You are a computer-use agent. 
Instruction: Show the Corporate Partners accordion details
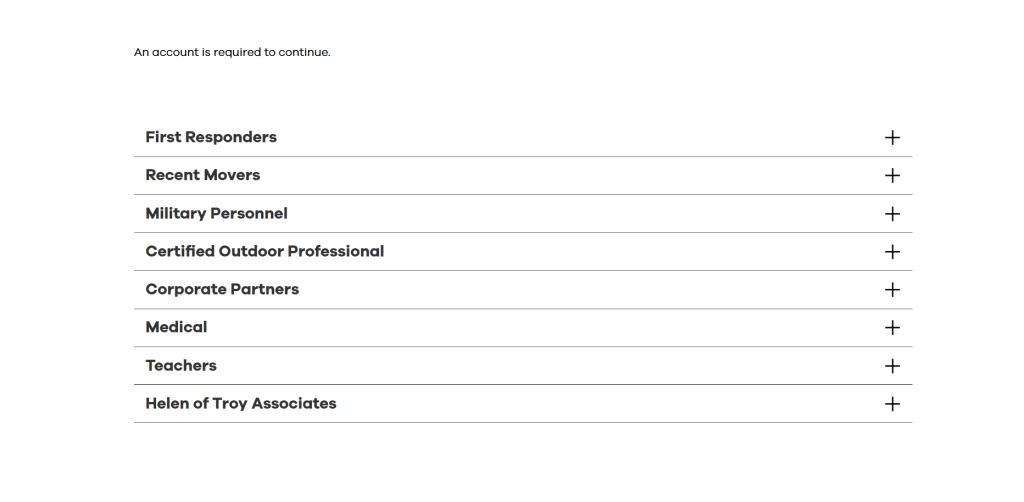click(x=892, y=290)
